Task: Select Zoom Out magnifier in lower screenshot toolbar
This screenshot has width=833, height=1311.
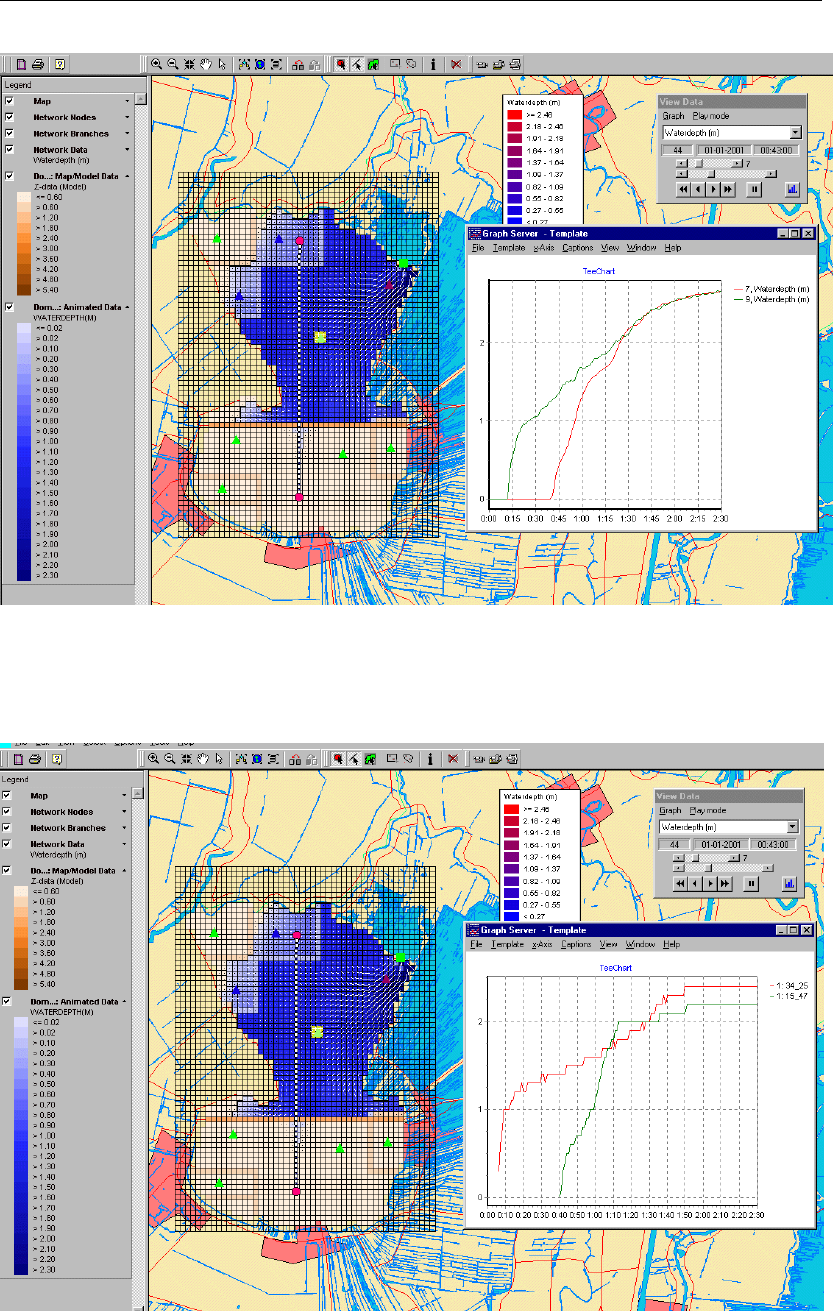Action: 172,758
